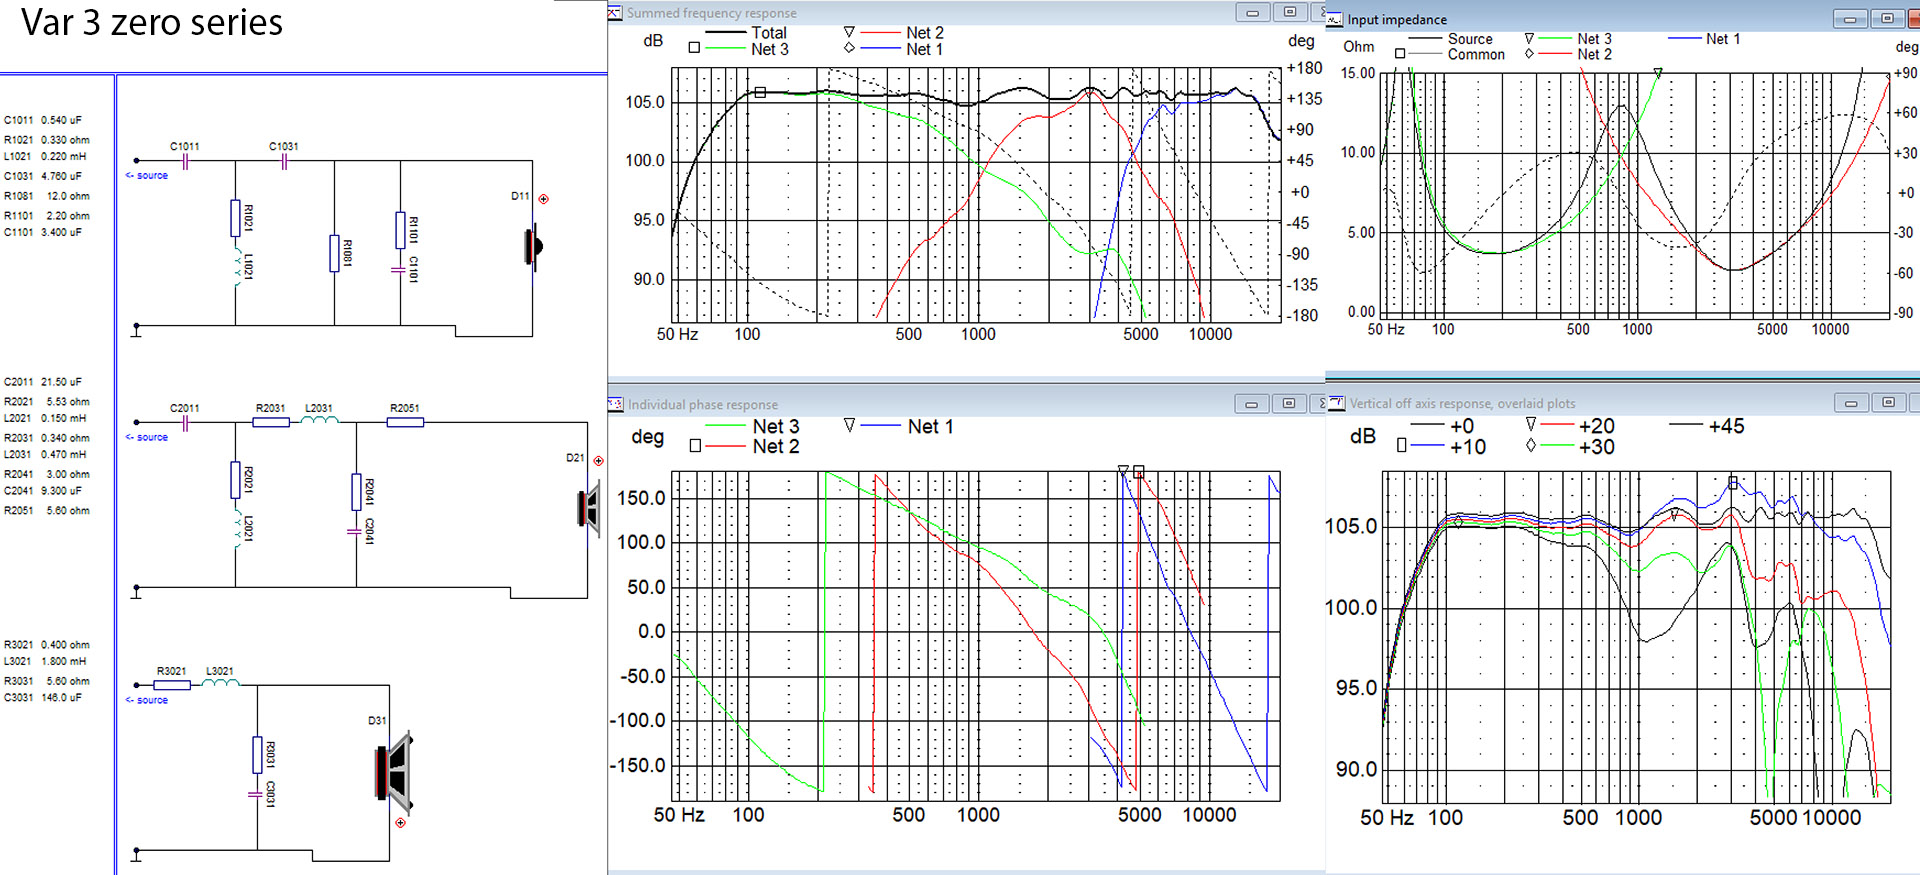Click the triangle marker beside Net 1 in phase legend

click(x=849, y=425)
